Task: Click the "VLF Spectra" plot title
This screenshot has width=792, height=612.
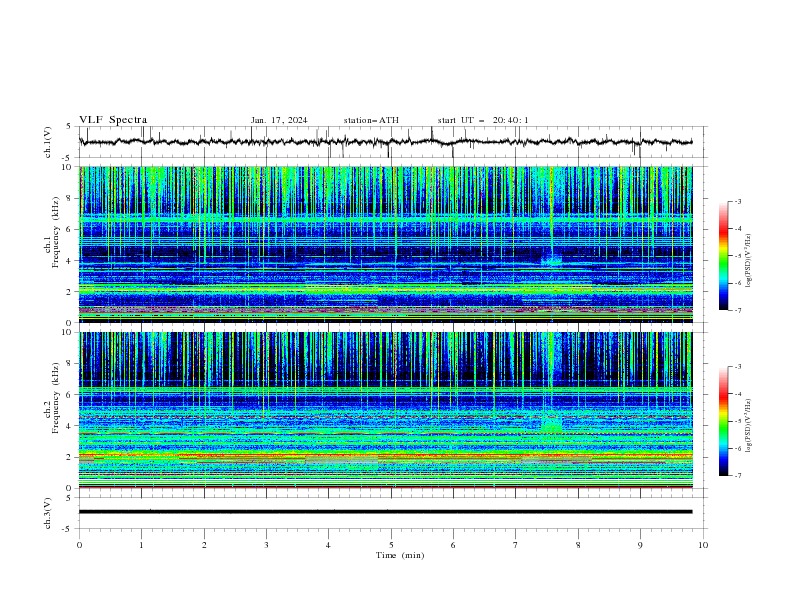Action: click(x=113, y=120)
